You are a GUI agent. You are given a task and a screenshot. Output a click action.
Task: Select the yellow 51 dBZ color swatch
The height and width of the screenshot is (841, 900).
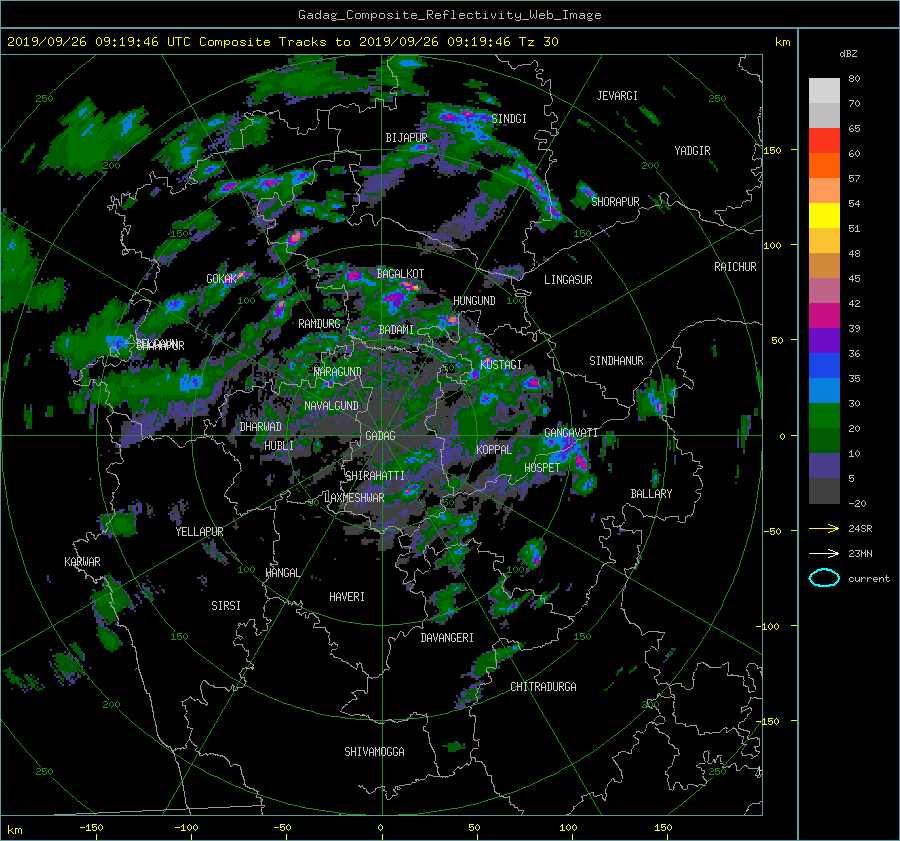824,216
